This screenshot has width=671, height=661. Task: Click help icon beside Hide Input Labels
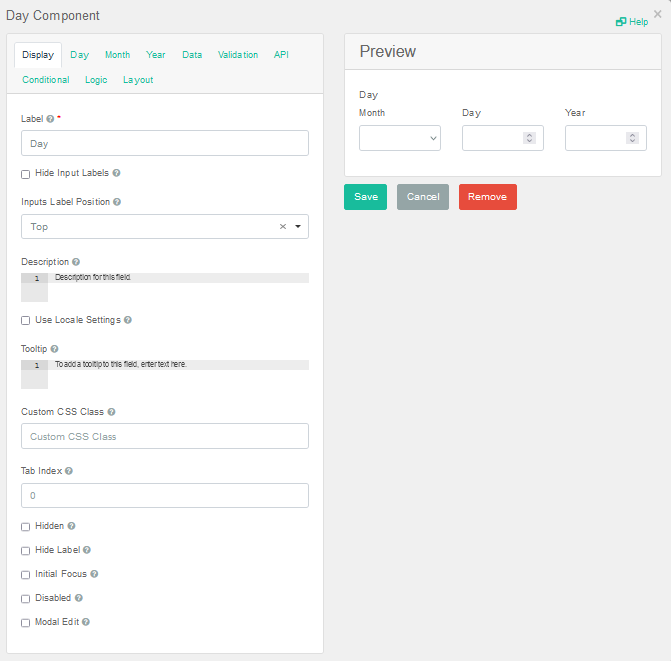click(x=117, y=173)
